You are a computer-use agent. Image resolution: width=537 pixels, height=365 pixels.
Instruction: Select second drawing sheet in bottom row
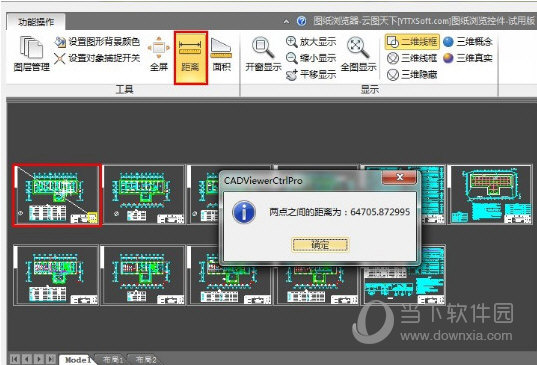pyautogui.click(x=143, y=275)
